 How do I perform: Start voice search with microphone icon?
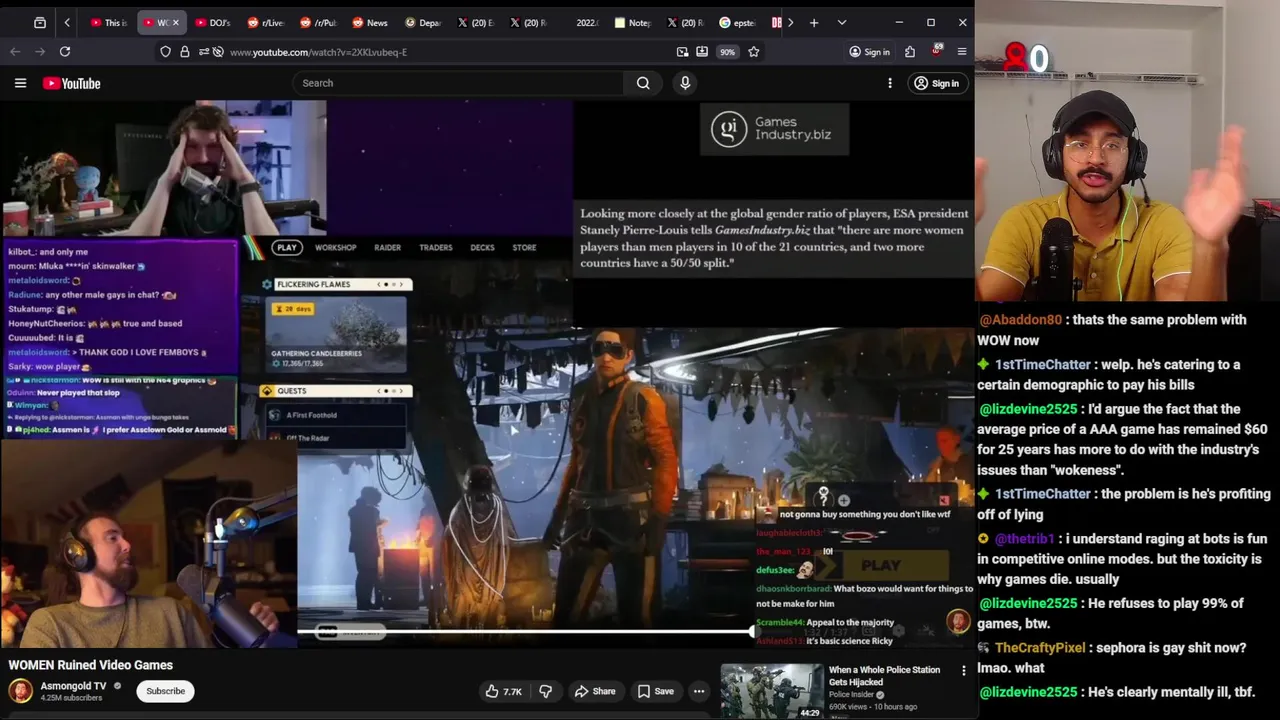685,83
